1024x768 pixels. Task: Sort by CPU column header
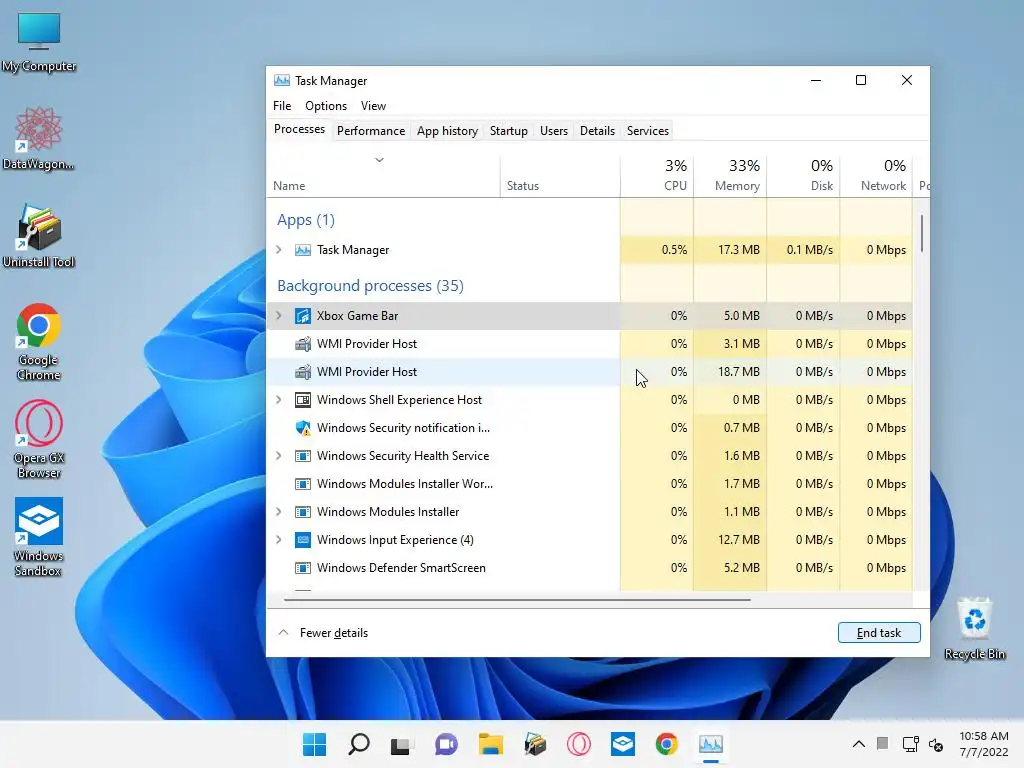657,175
